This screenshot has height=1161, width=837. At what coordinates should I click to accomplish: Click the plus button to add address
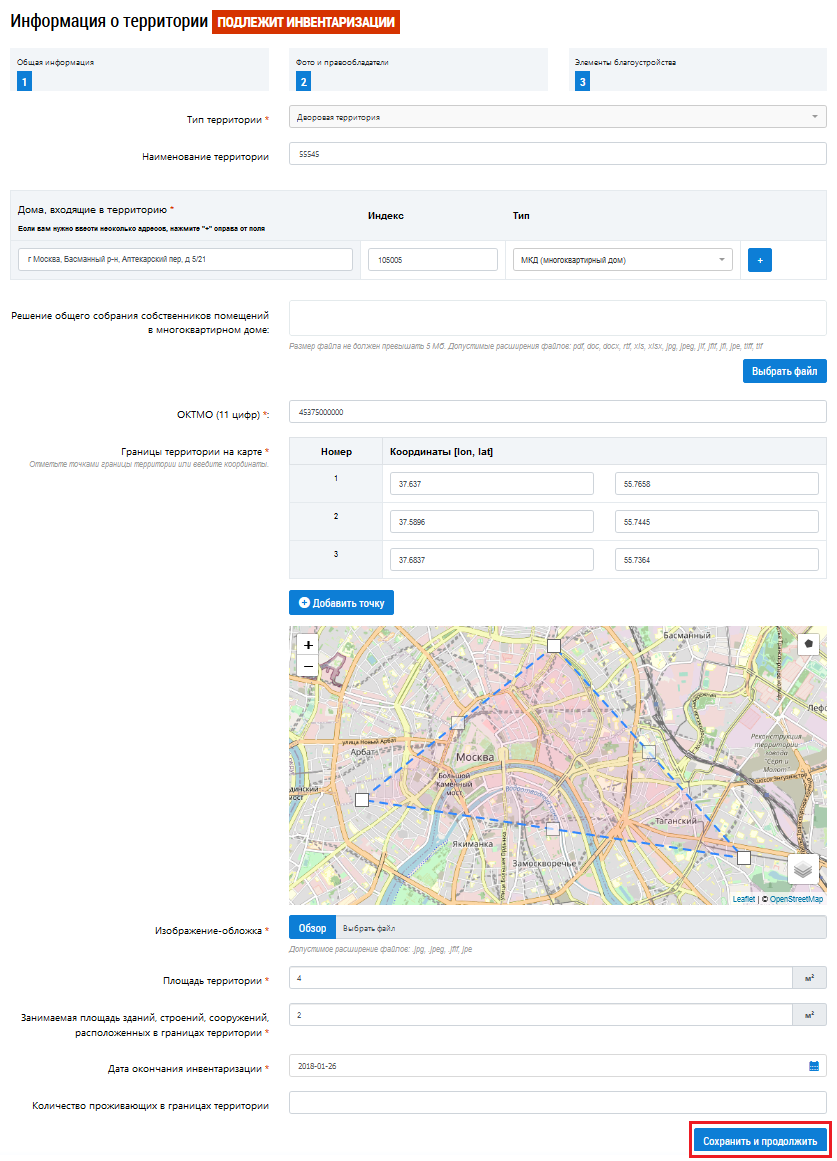(x=759, y=260)
